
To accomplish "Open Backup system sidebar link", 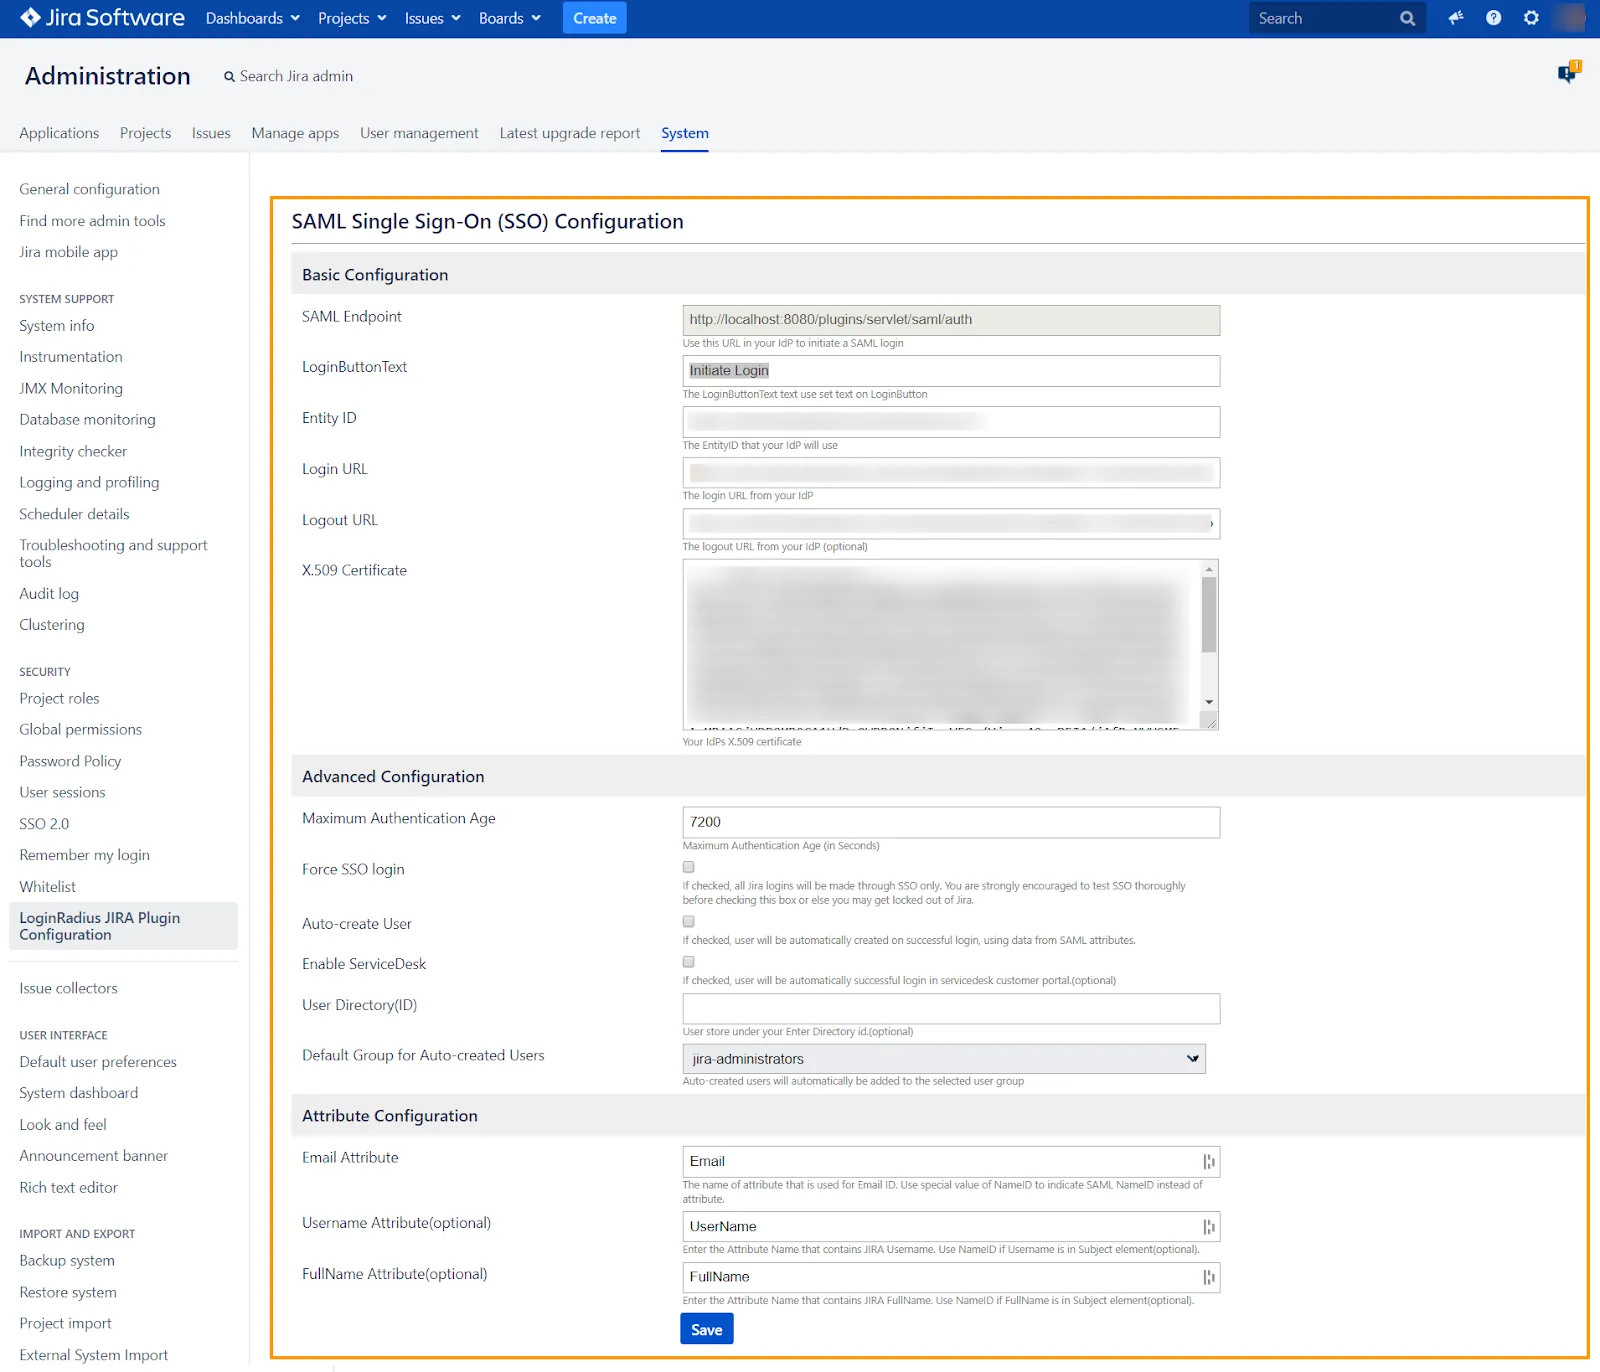I will (67, 1261).
